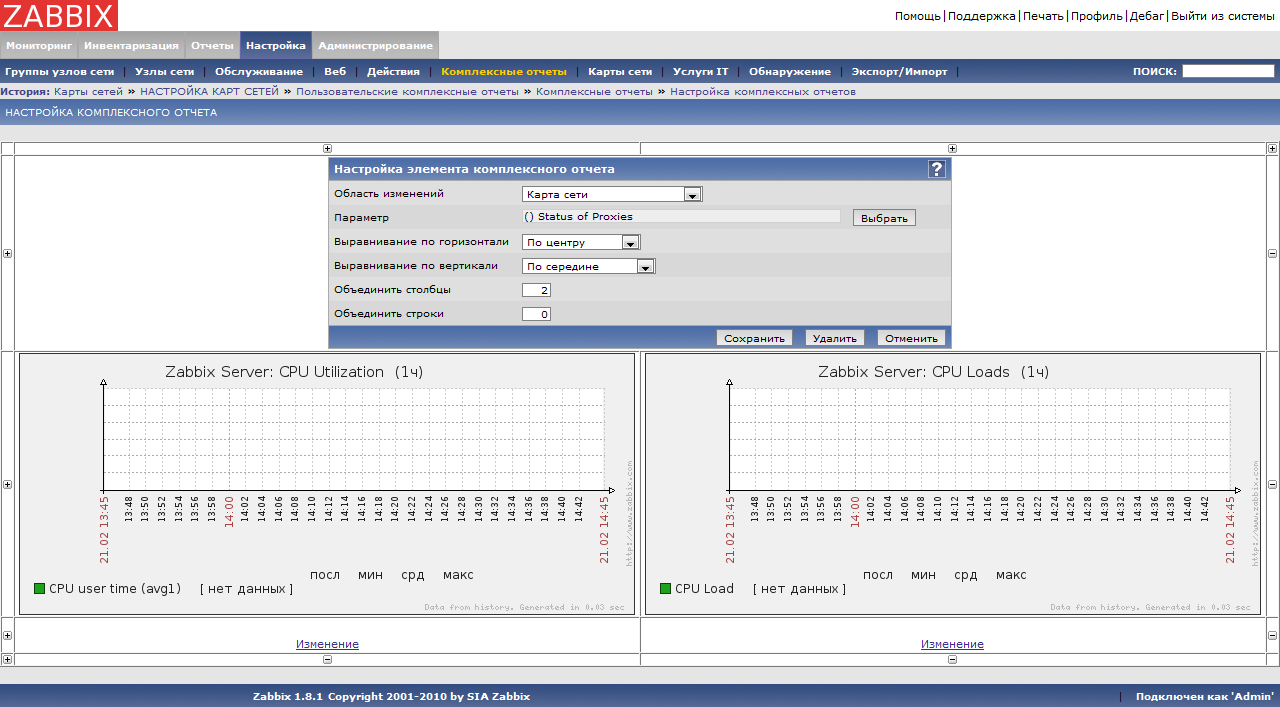Open Комплексные отчеты history breadcrumb link
The width and height of the screenshot is (1280, 707).
click(594, 91)
